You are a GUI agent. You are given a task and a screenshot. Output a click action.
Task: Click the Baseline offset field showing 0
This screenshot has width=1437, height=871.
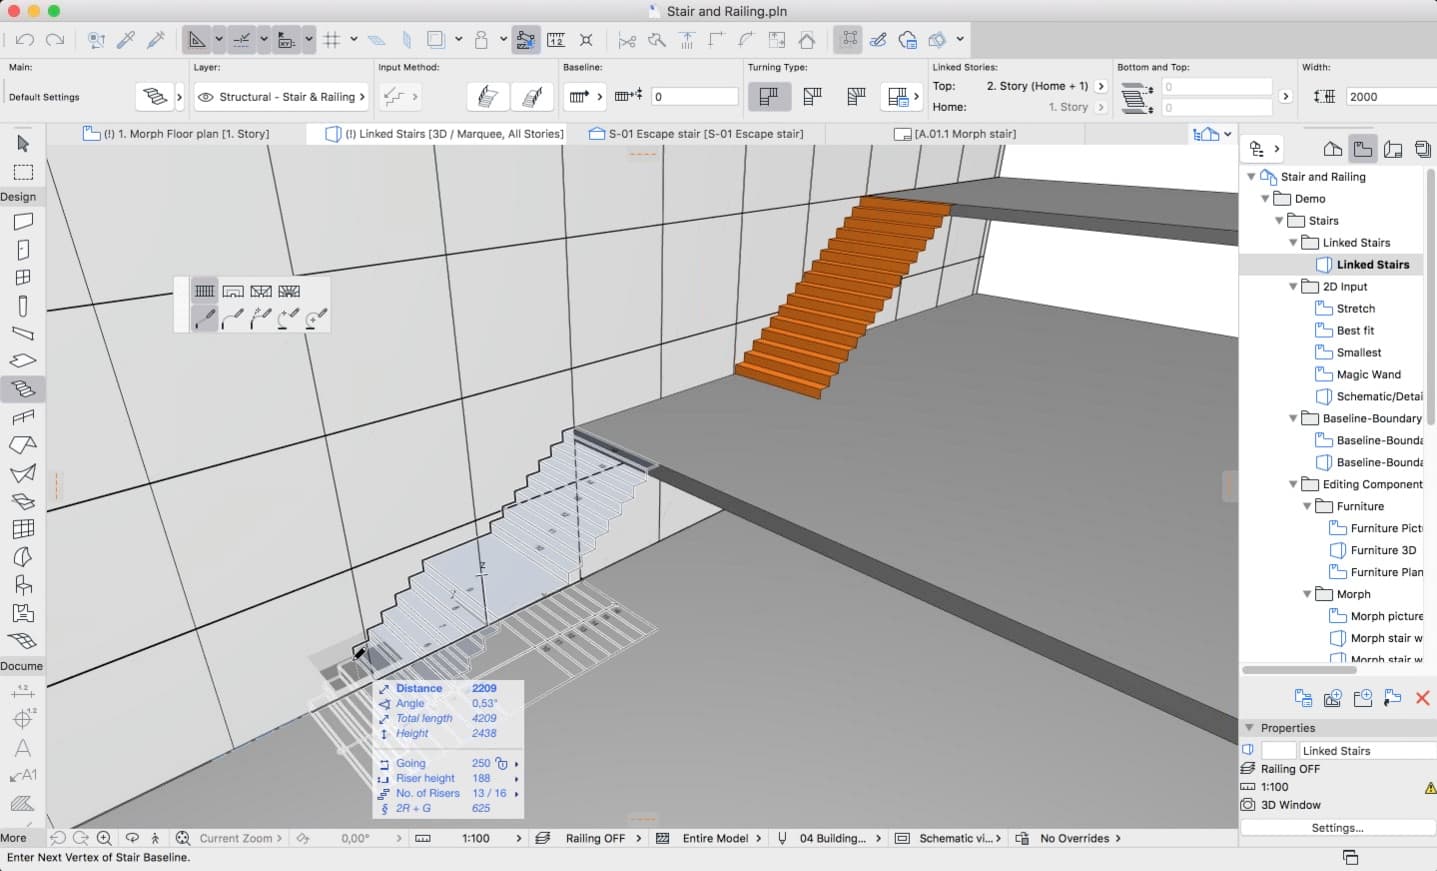coord(694,97)
